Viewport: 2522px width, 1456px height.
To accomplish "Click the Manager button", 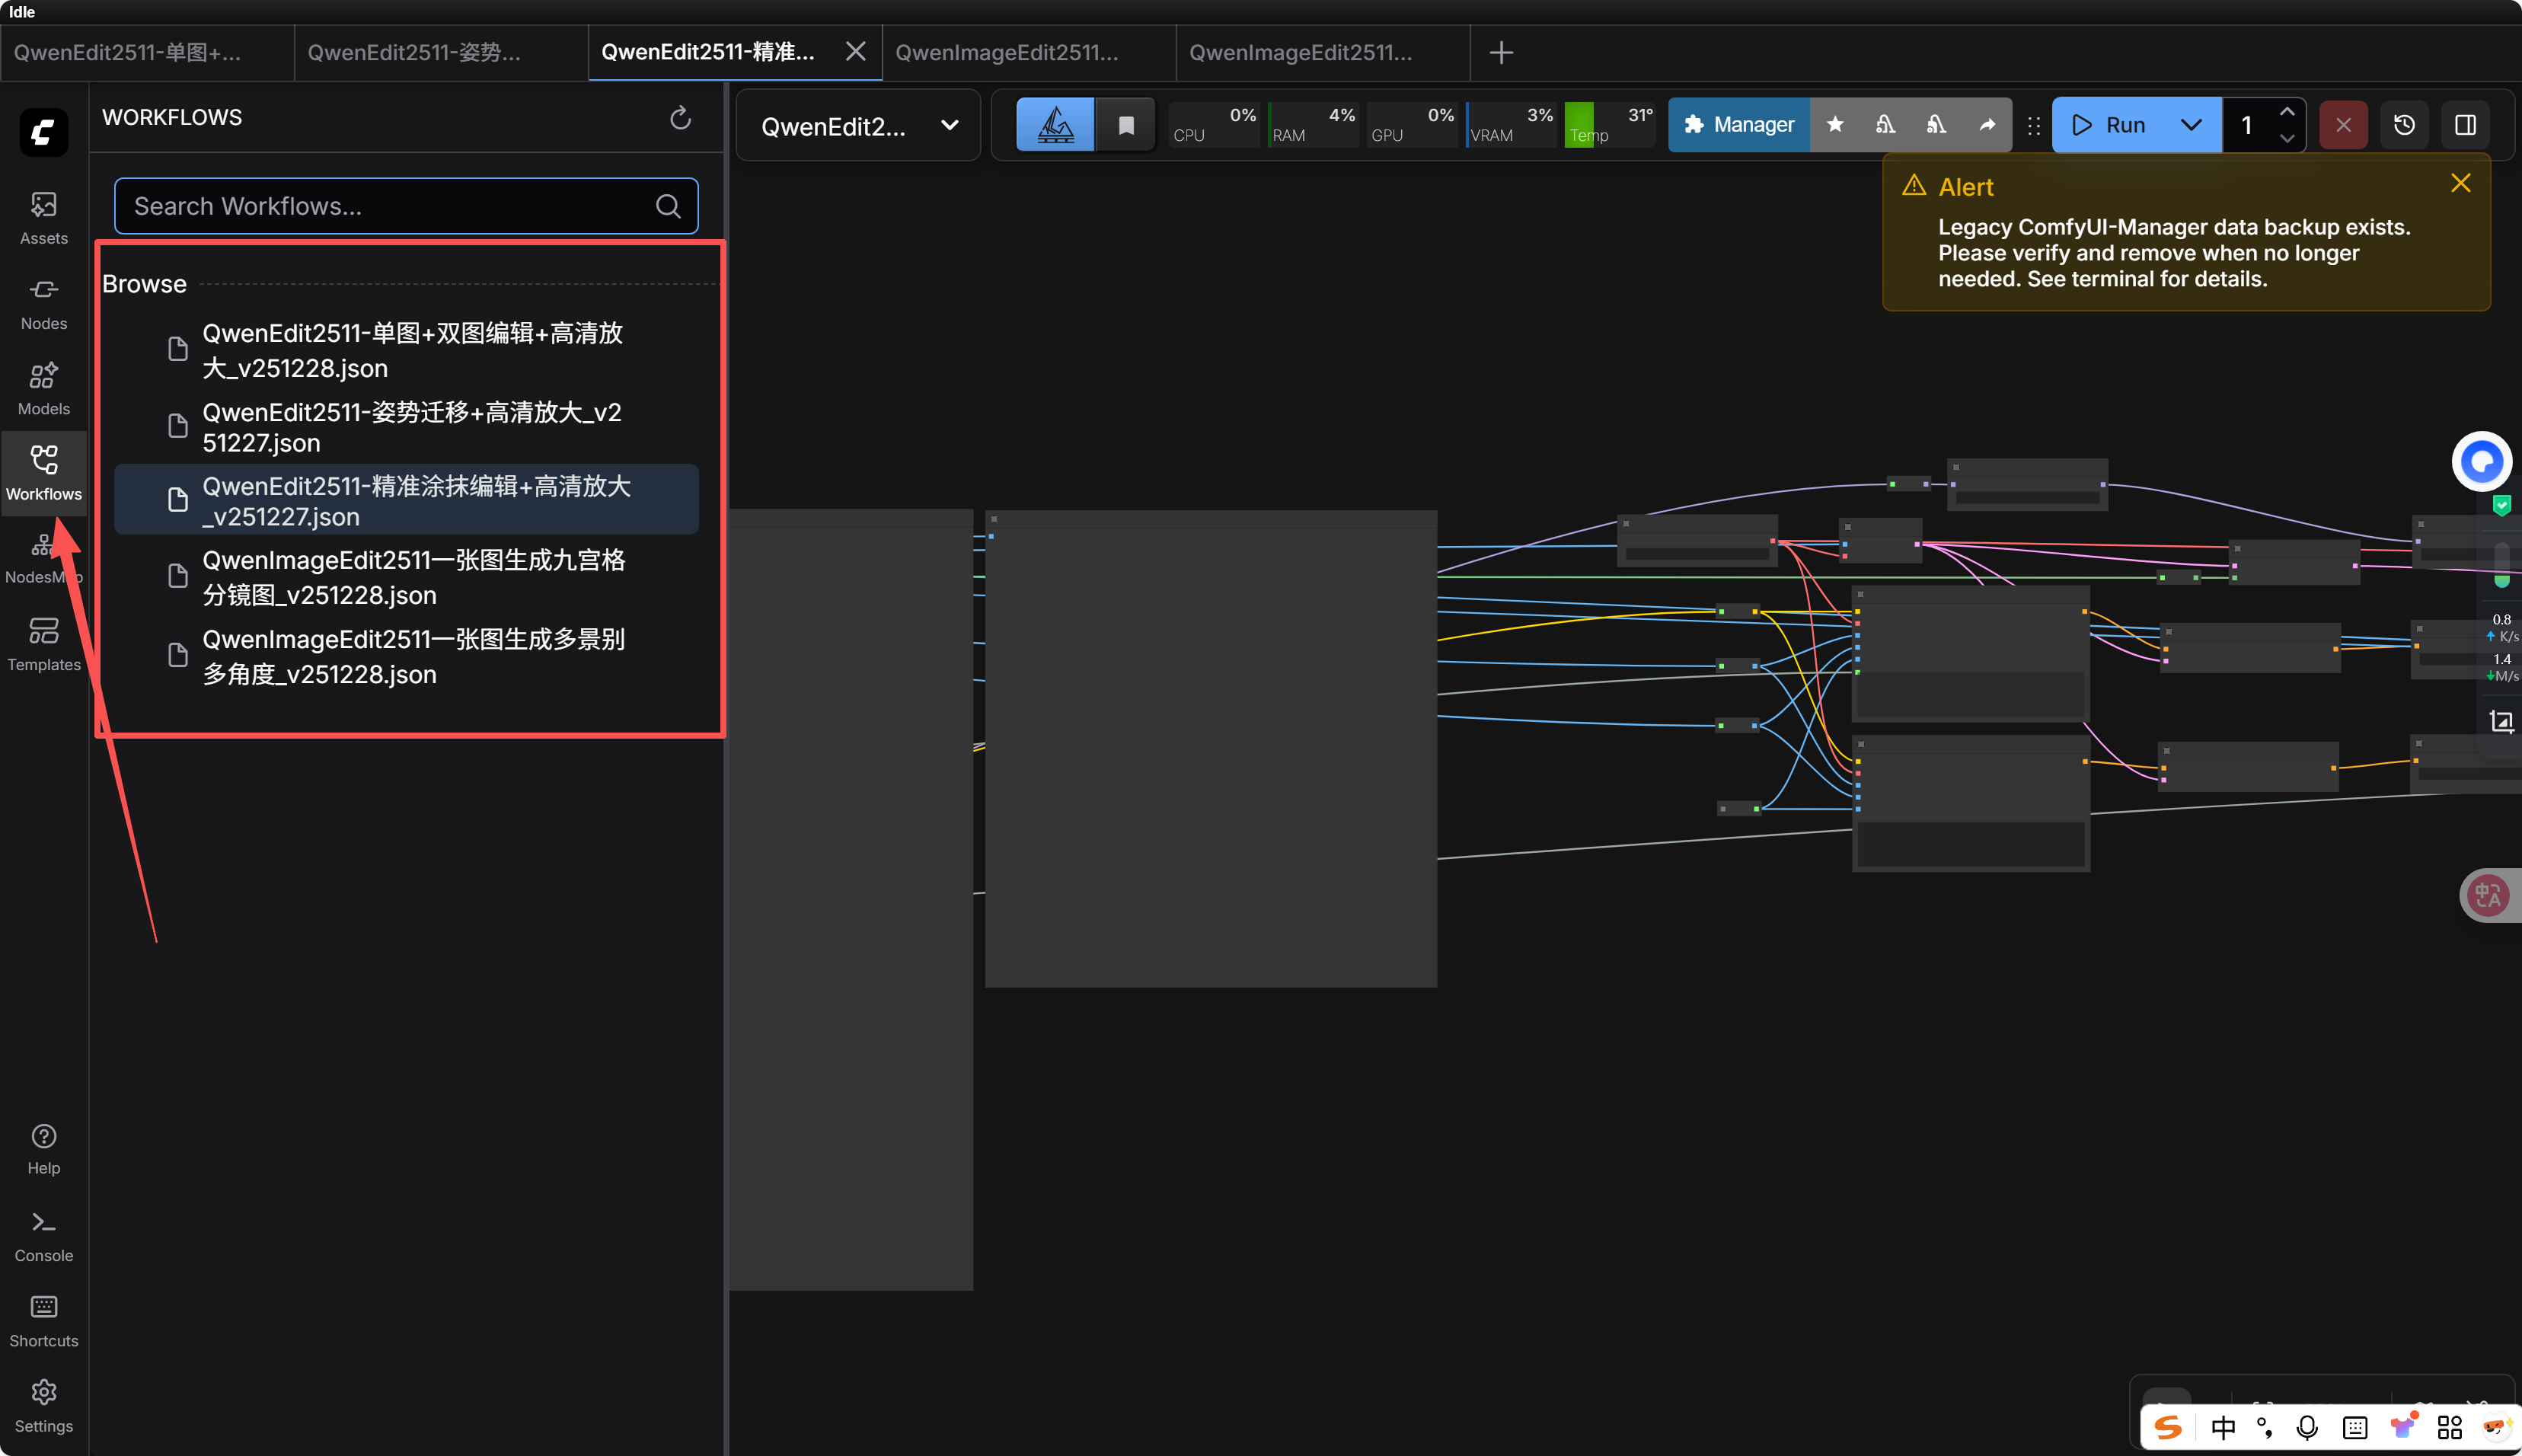I will click(1738, 125).
